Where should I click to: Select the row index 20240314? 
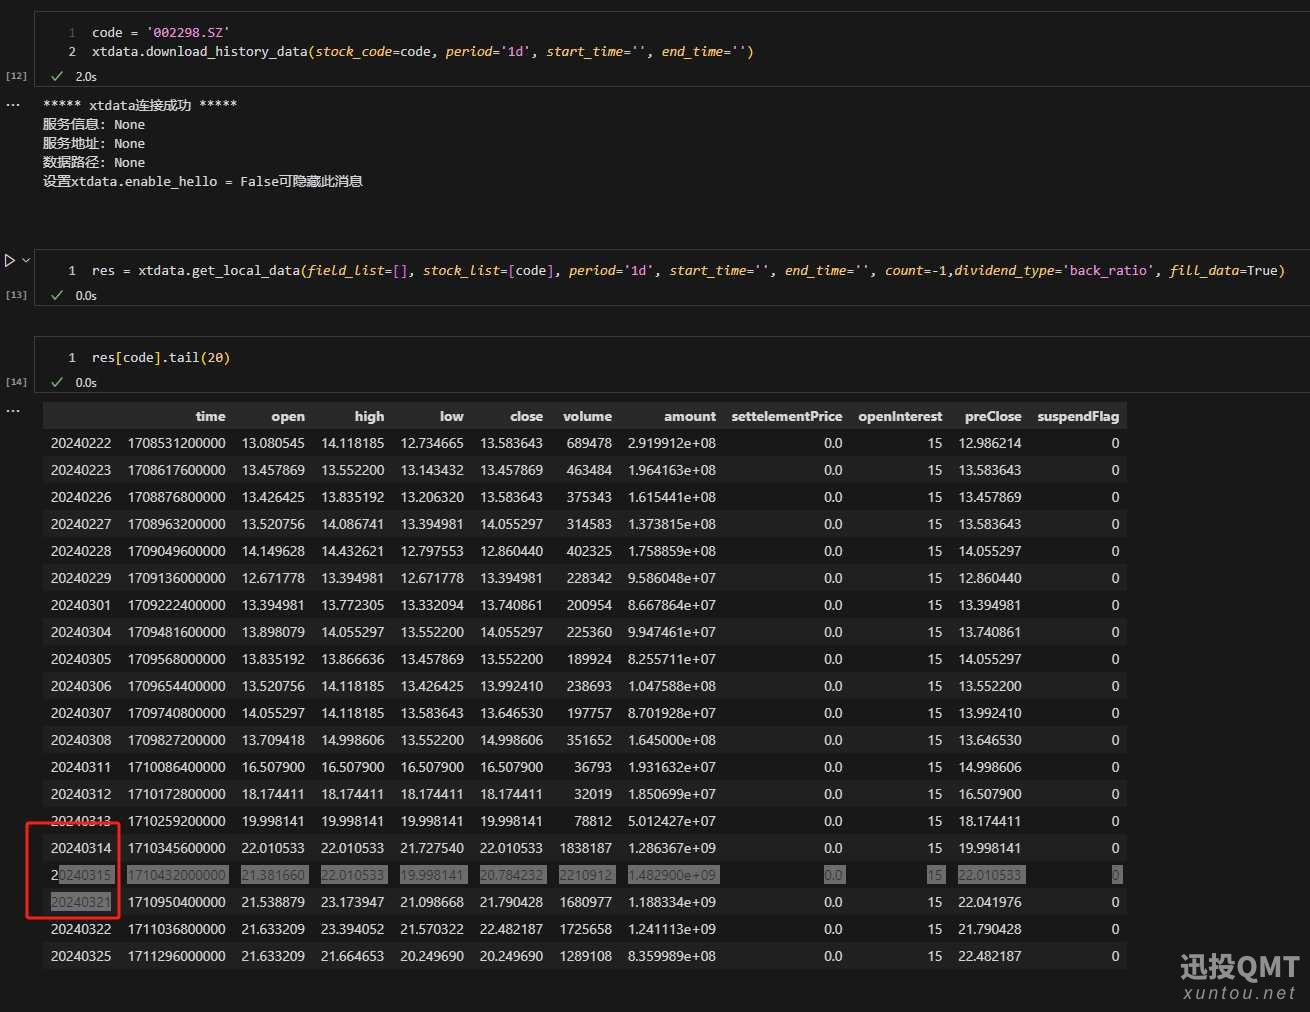click(81, 848)
